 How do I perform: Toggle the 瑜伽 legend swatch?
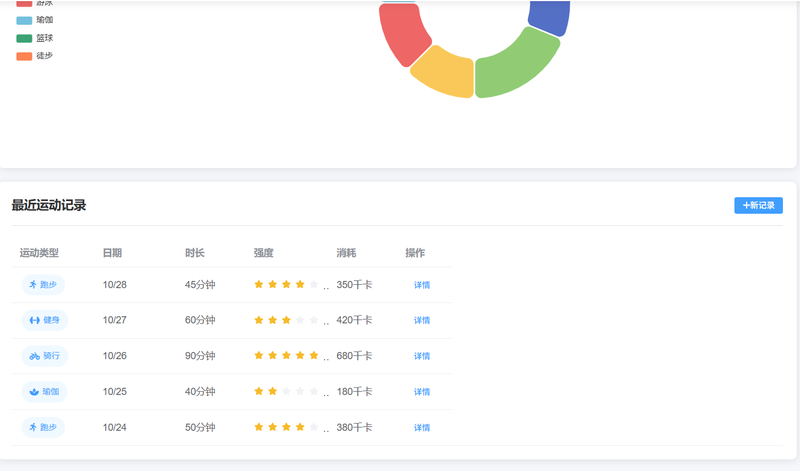24,20
